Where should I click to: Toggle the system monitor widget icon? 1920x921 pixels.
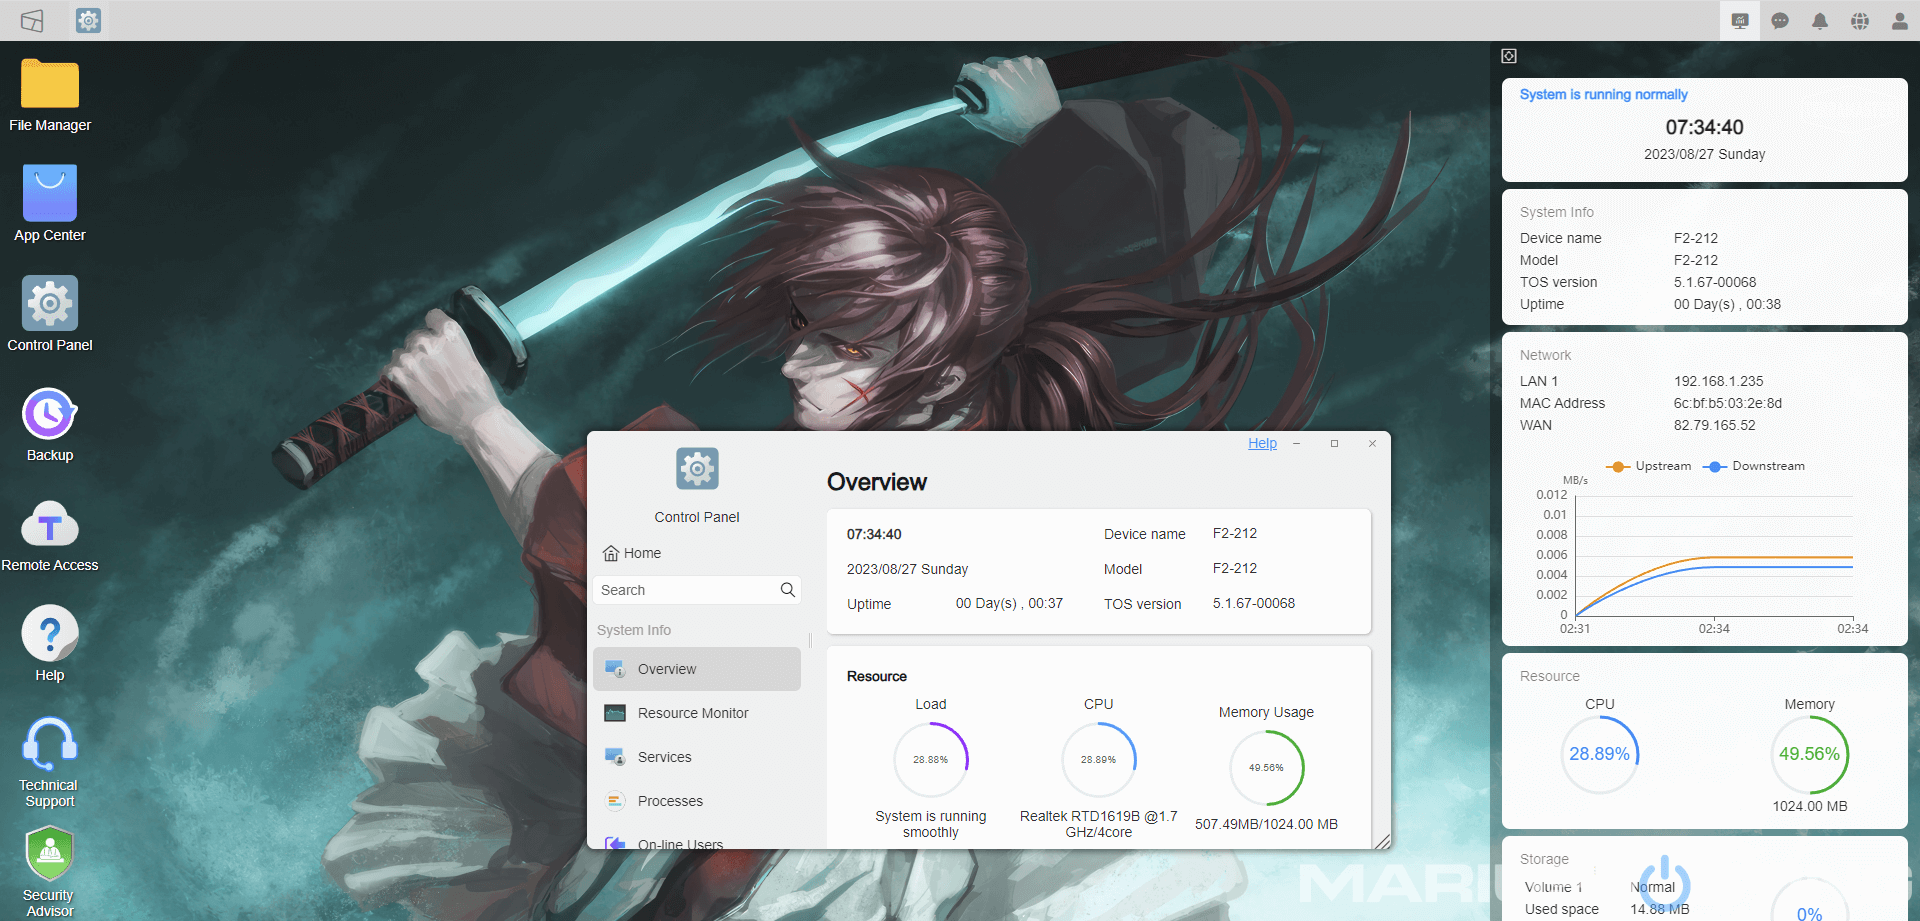[x=1740, y=20]
